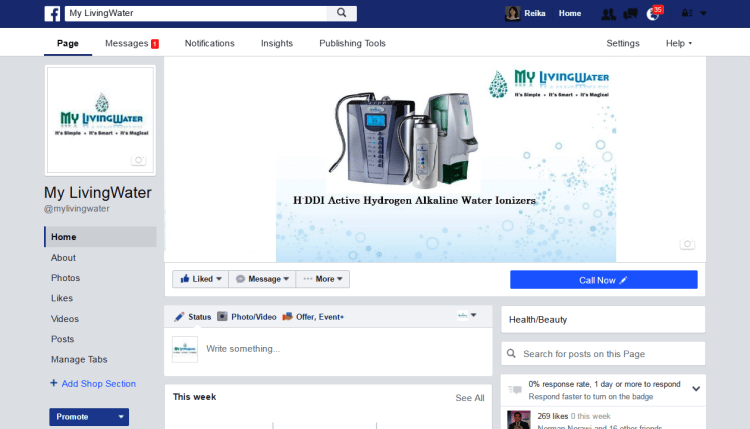Open the account dropdown arrow in top bar
Screen dimensions: 750x429
(703, 13)
